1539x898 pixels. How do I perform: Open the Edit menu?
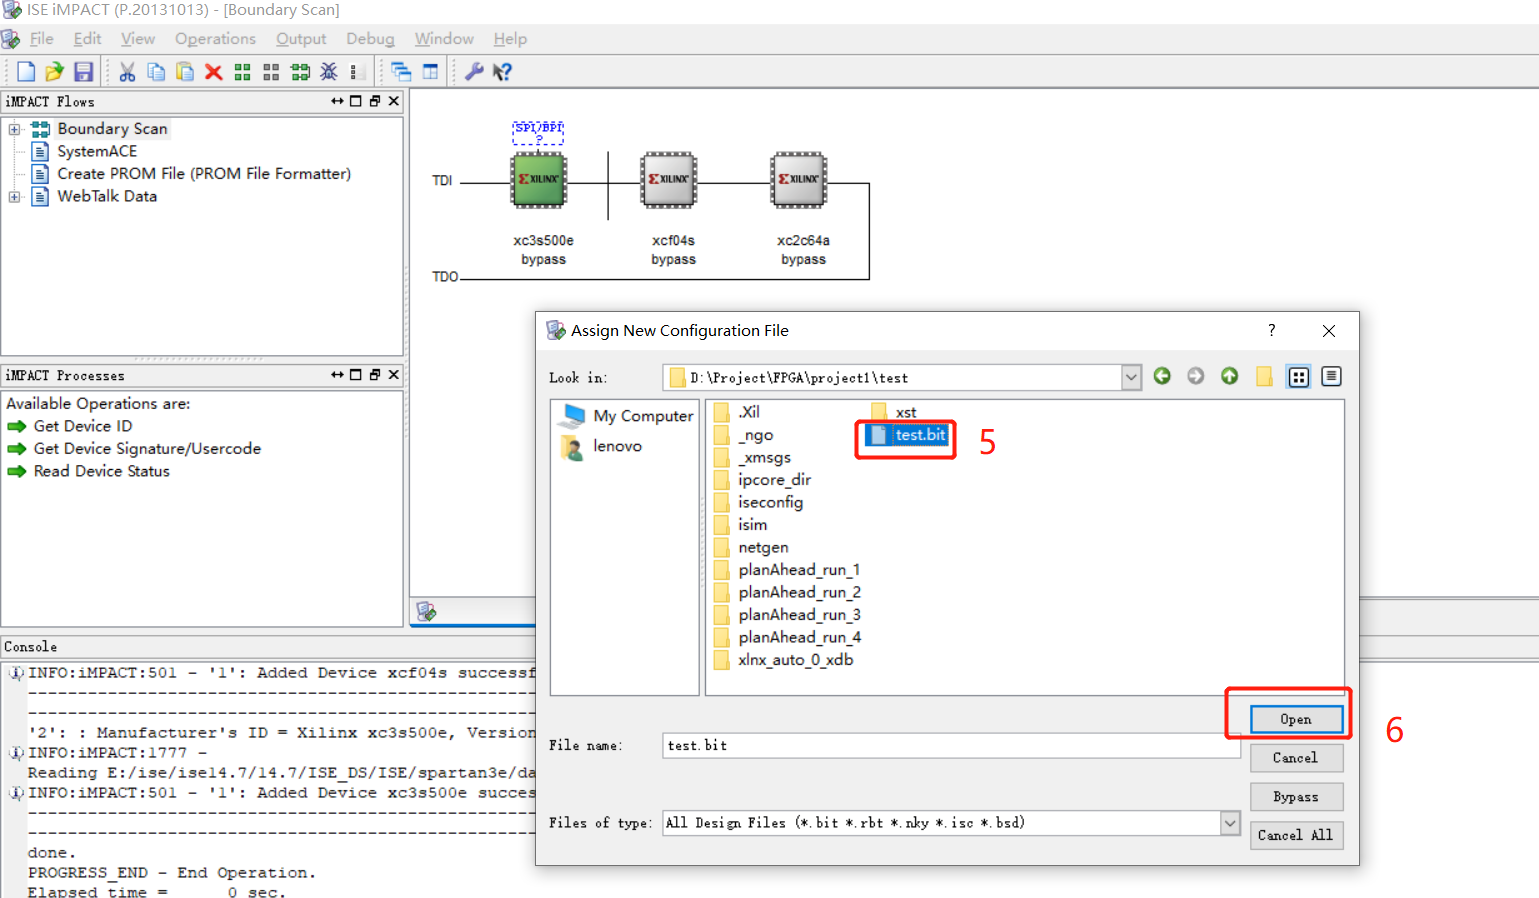click(x=88, y=39)
